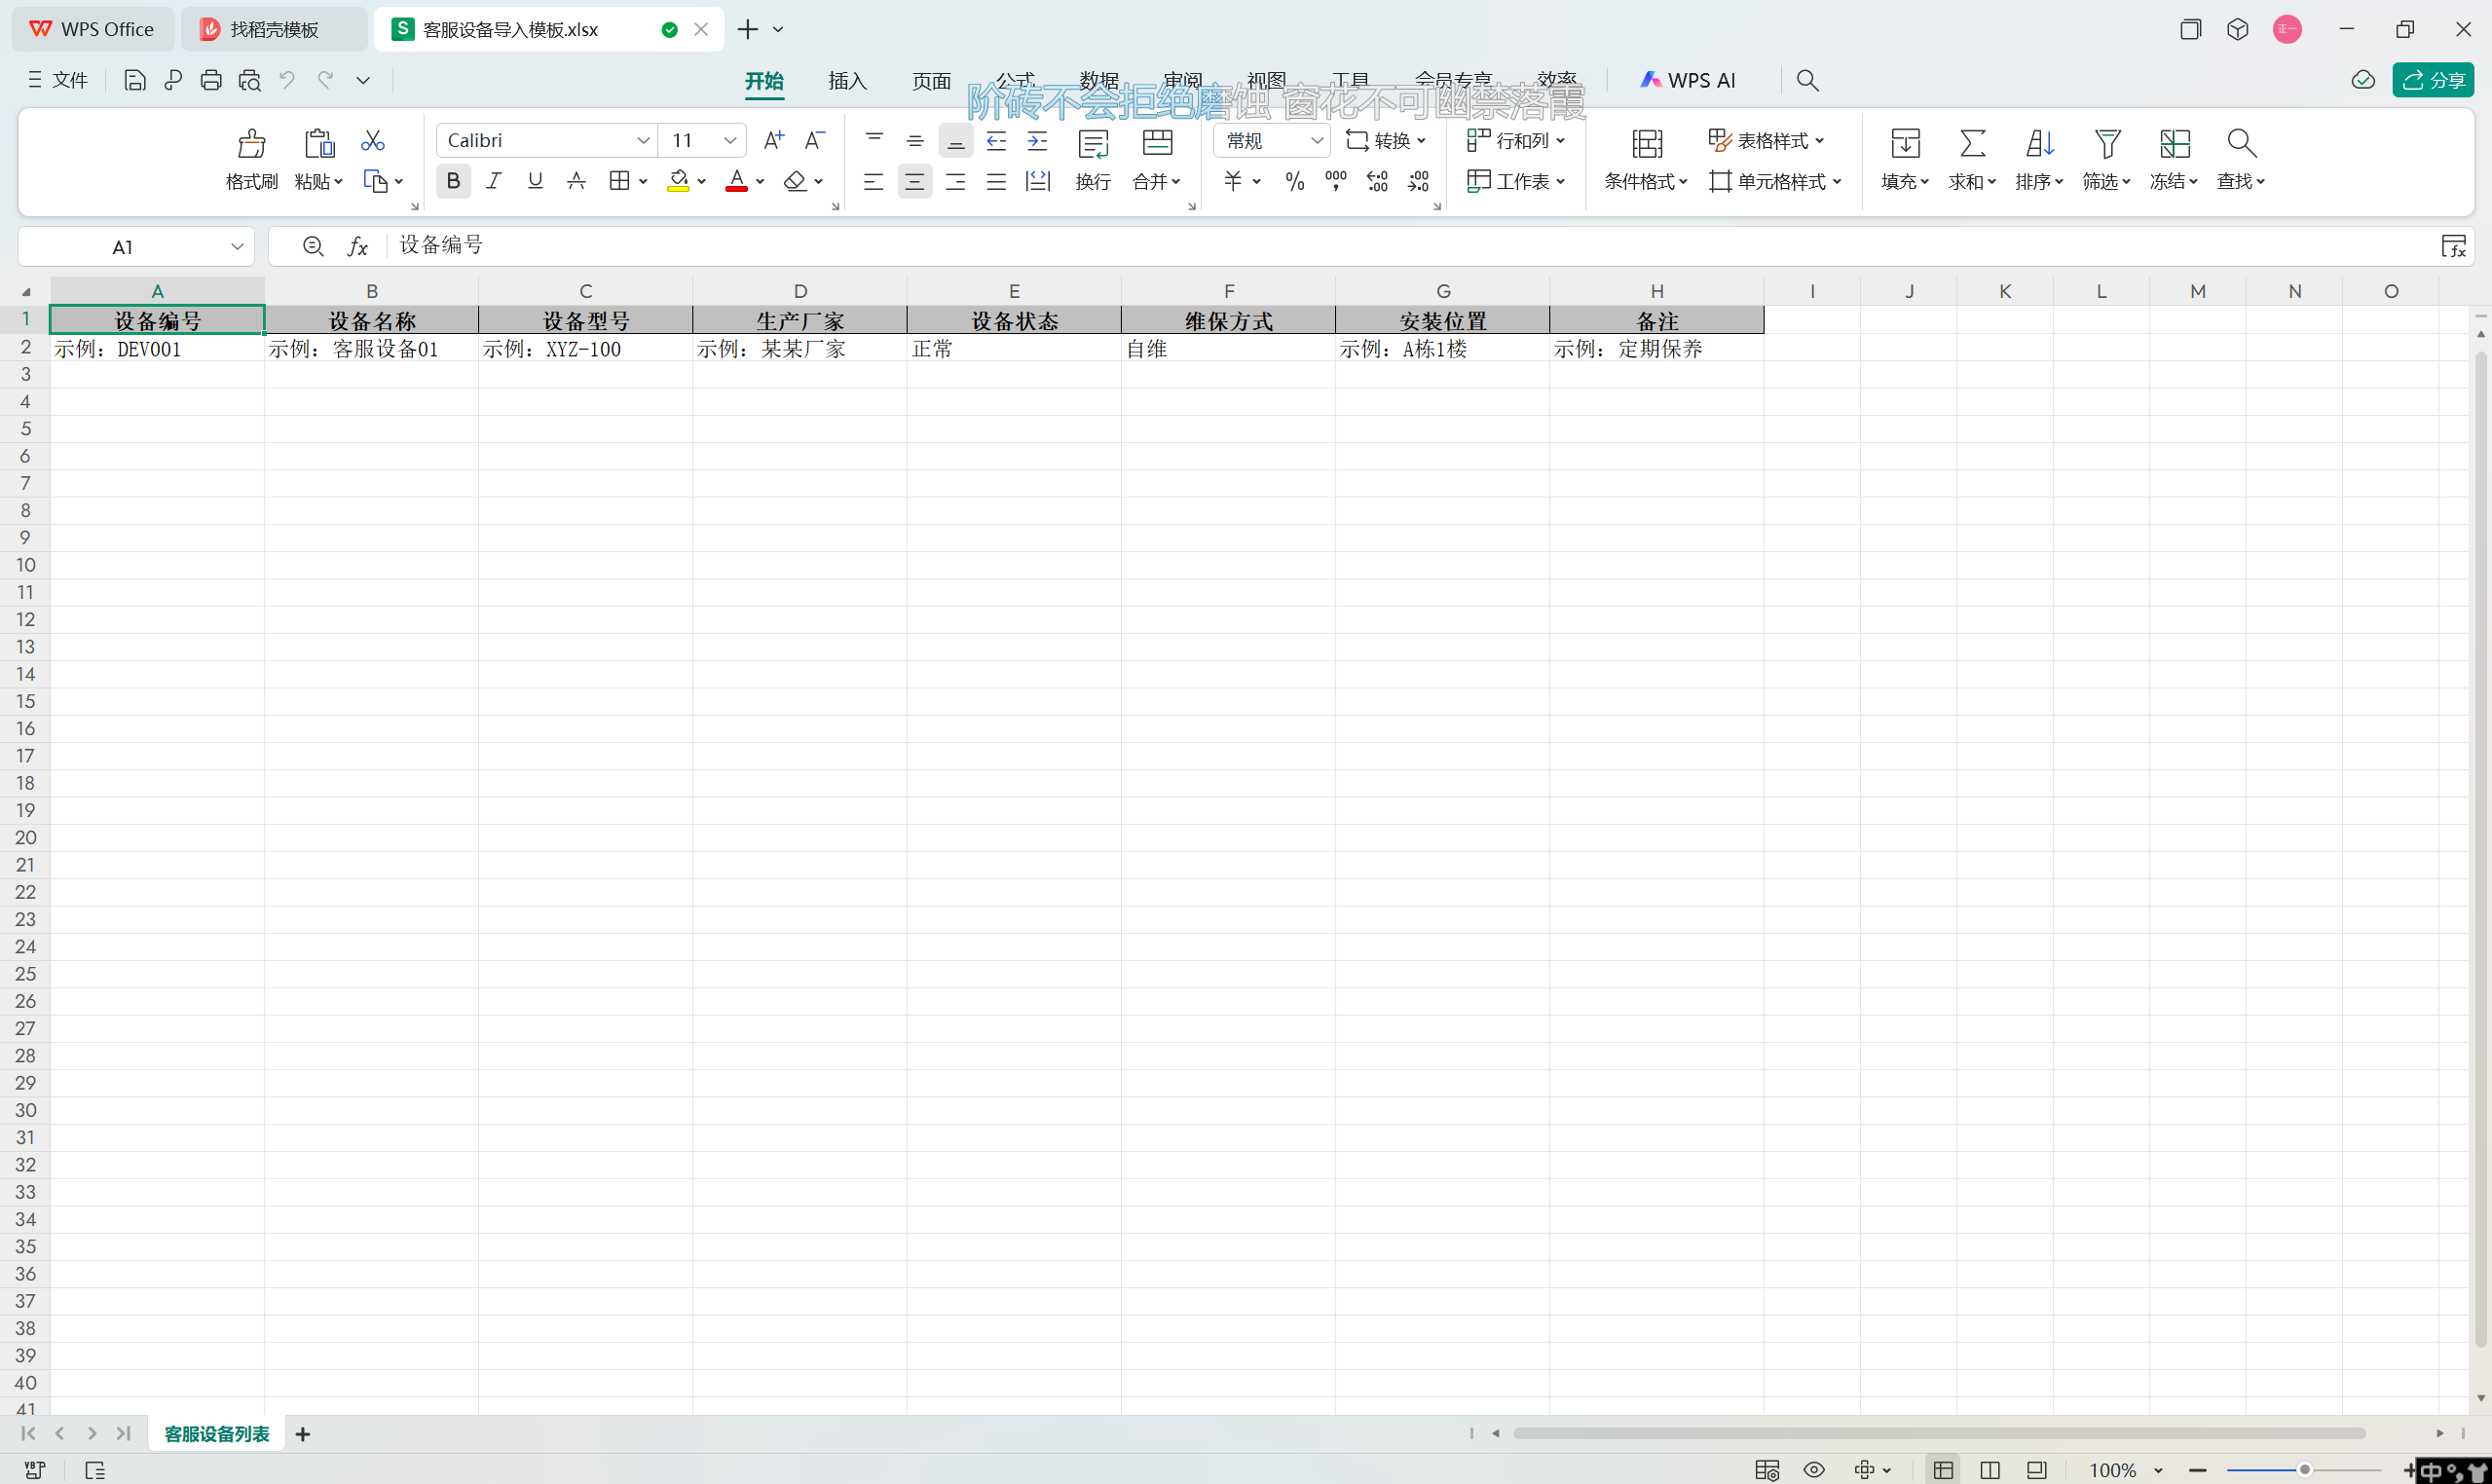
Task: Click the green 分享 share button
Action: click(2433, 80)
